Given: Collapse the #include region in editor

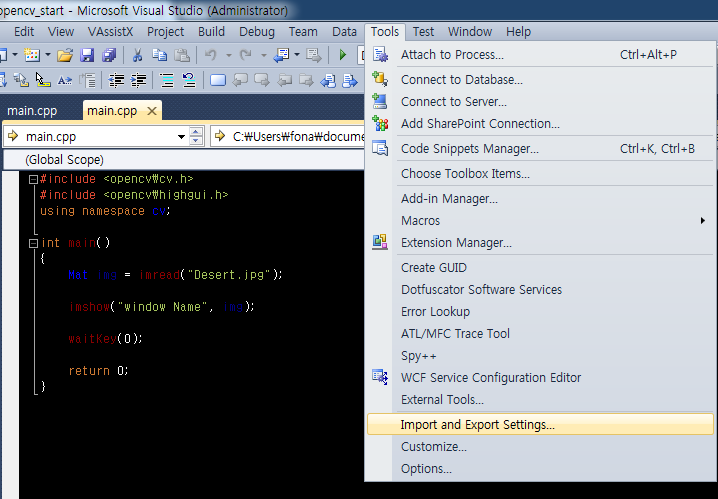Looking at the screenshot, I should point(33,179).
